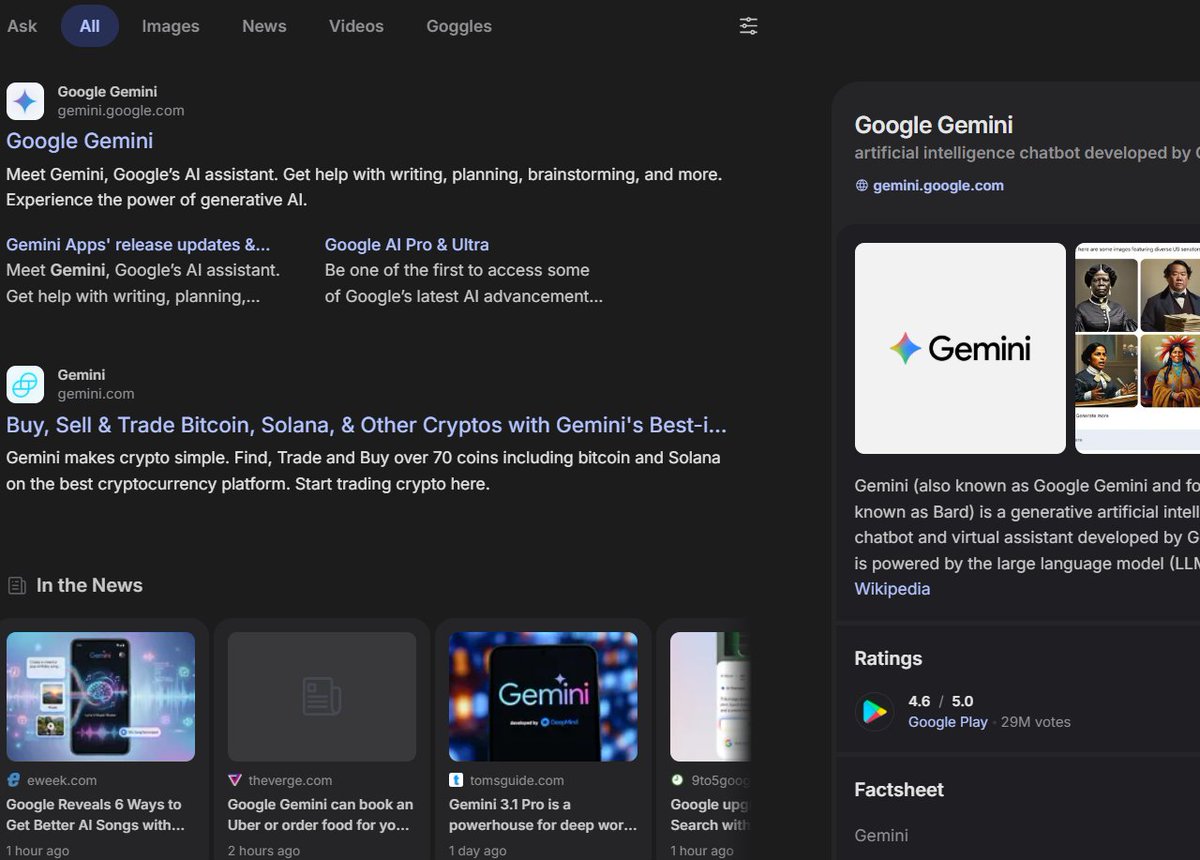Open the gemini.google.com link in info panel

click(938, 185)
